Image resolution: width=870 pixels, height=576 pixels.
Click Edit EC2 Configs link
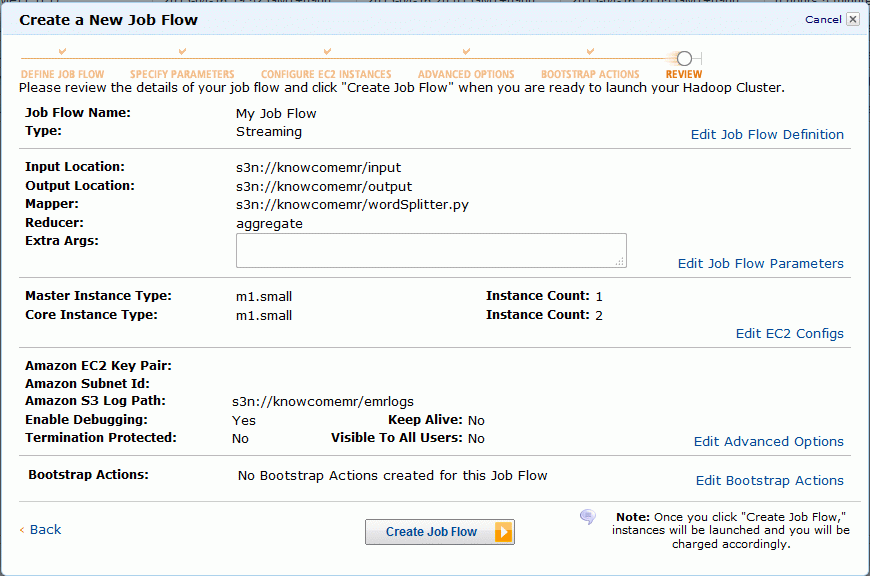click(790, 334)
